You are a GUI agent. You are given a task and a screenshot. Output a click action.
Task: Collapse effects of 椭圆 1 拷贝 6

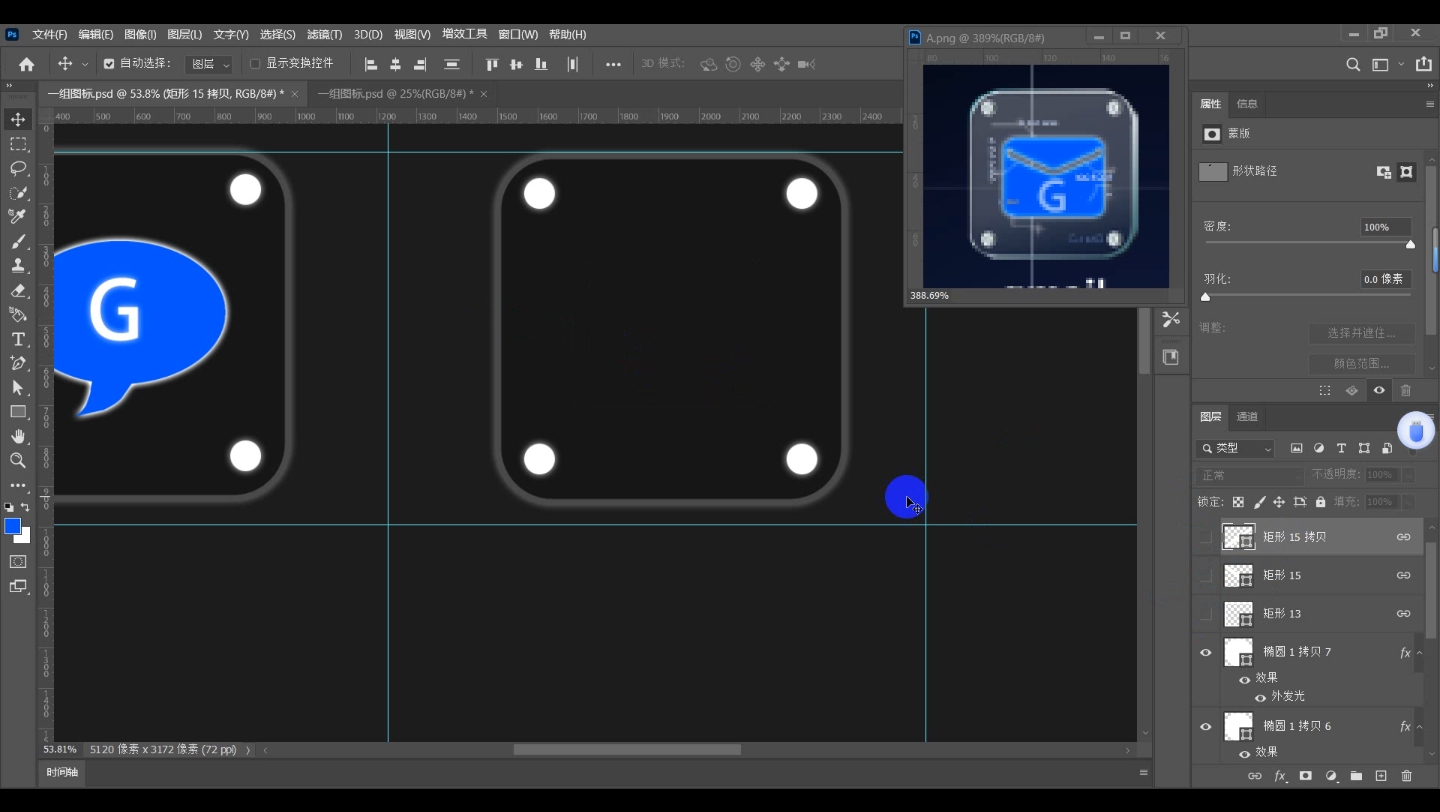[x=1419, y=727]
